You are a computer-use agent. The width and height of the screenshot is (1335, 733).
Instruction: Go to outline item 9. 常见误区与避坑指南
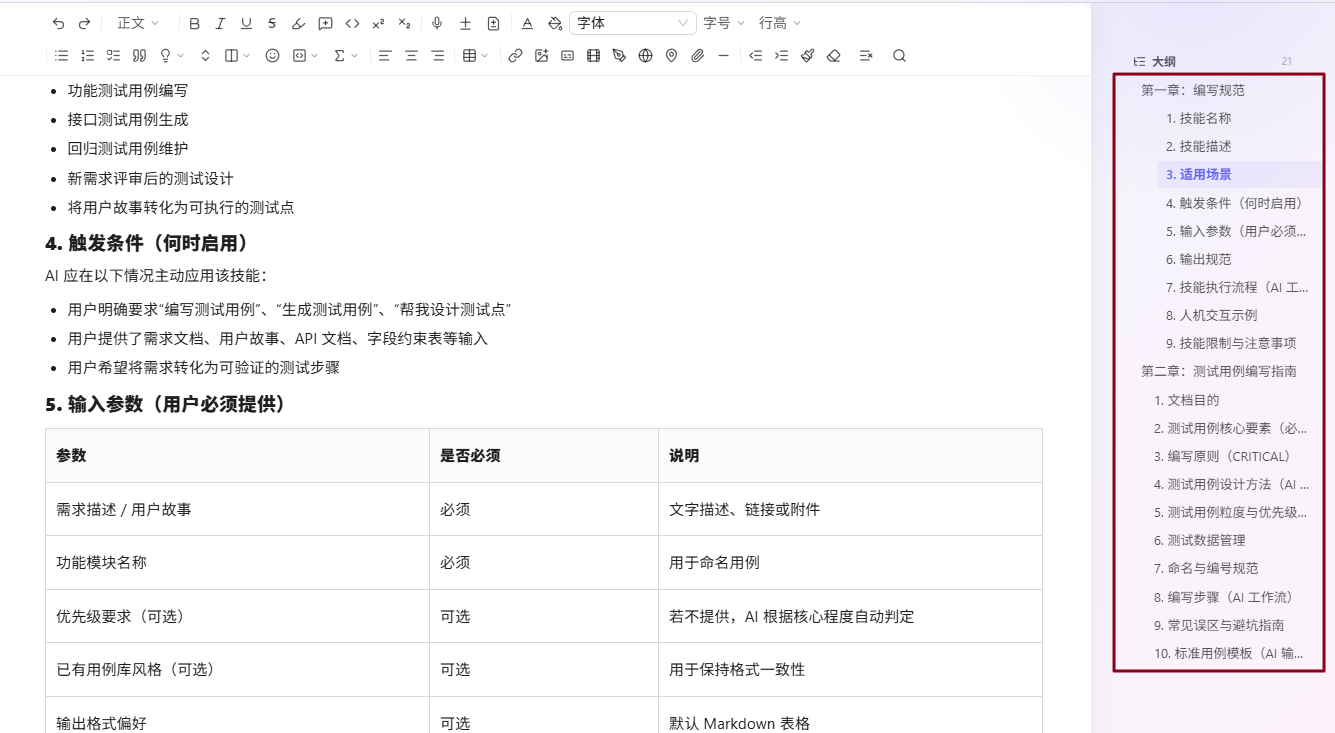1219,625
